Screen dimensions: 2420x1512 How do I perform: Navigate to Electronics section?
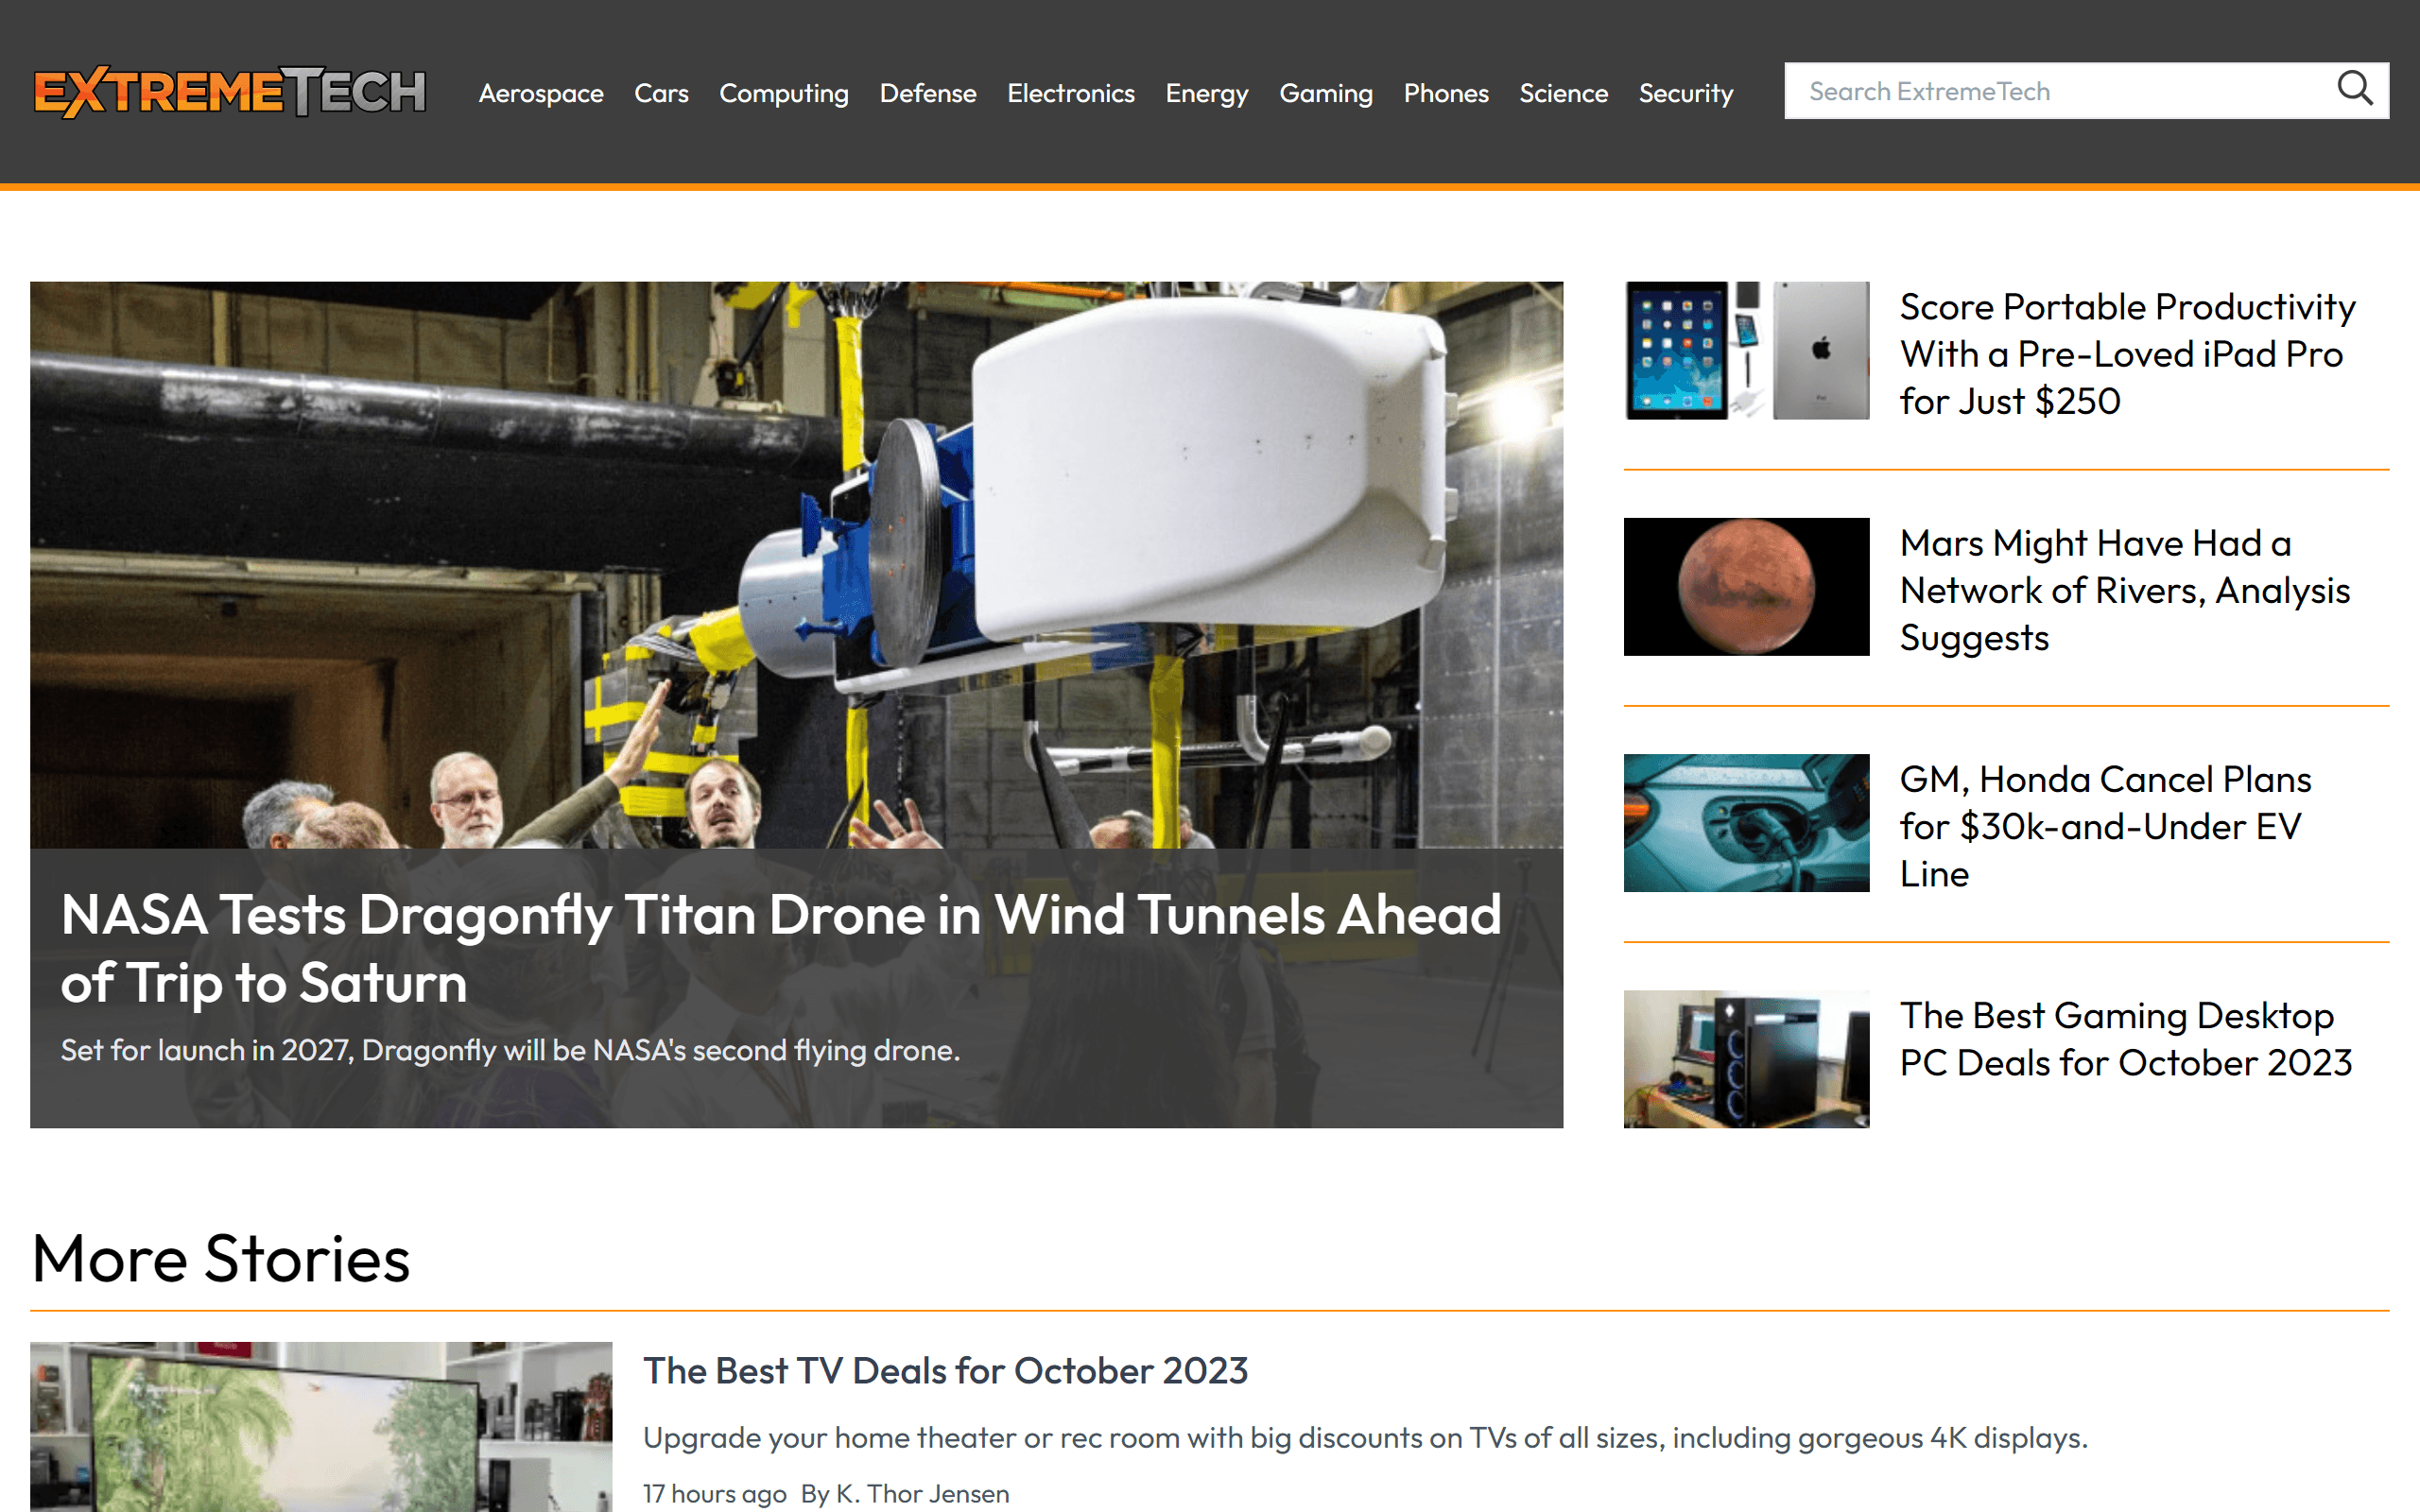[1070, 93]
